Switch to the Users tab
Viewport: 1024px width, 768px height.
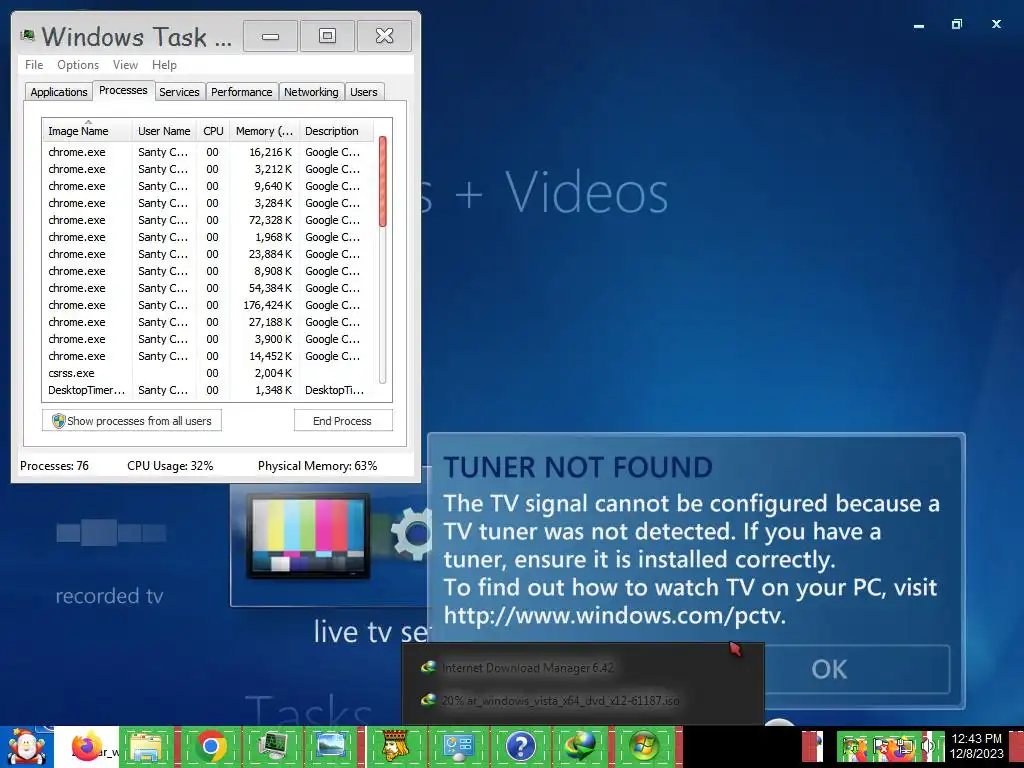(363, 92)
